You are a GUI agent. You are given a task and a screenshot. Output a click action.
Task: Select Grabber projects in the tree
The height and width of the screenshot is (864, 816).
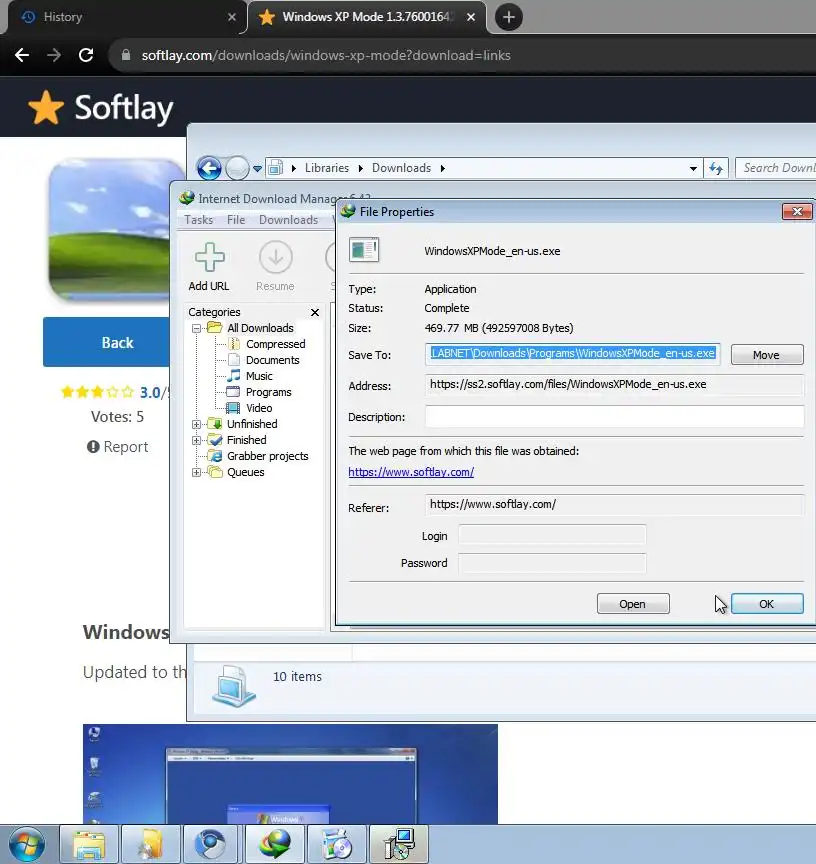pyautogui.click(x=267, y=456)
